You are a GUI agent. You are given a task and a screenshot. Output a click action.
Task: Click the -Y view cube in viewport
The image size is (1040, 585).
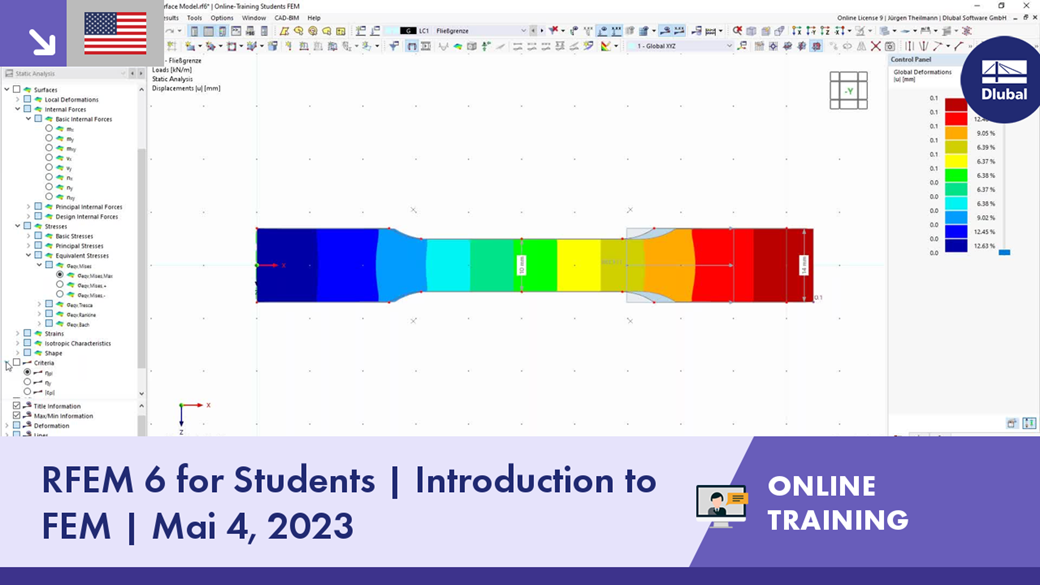[848, 91]
